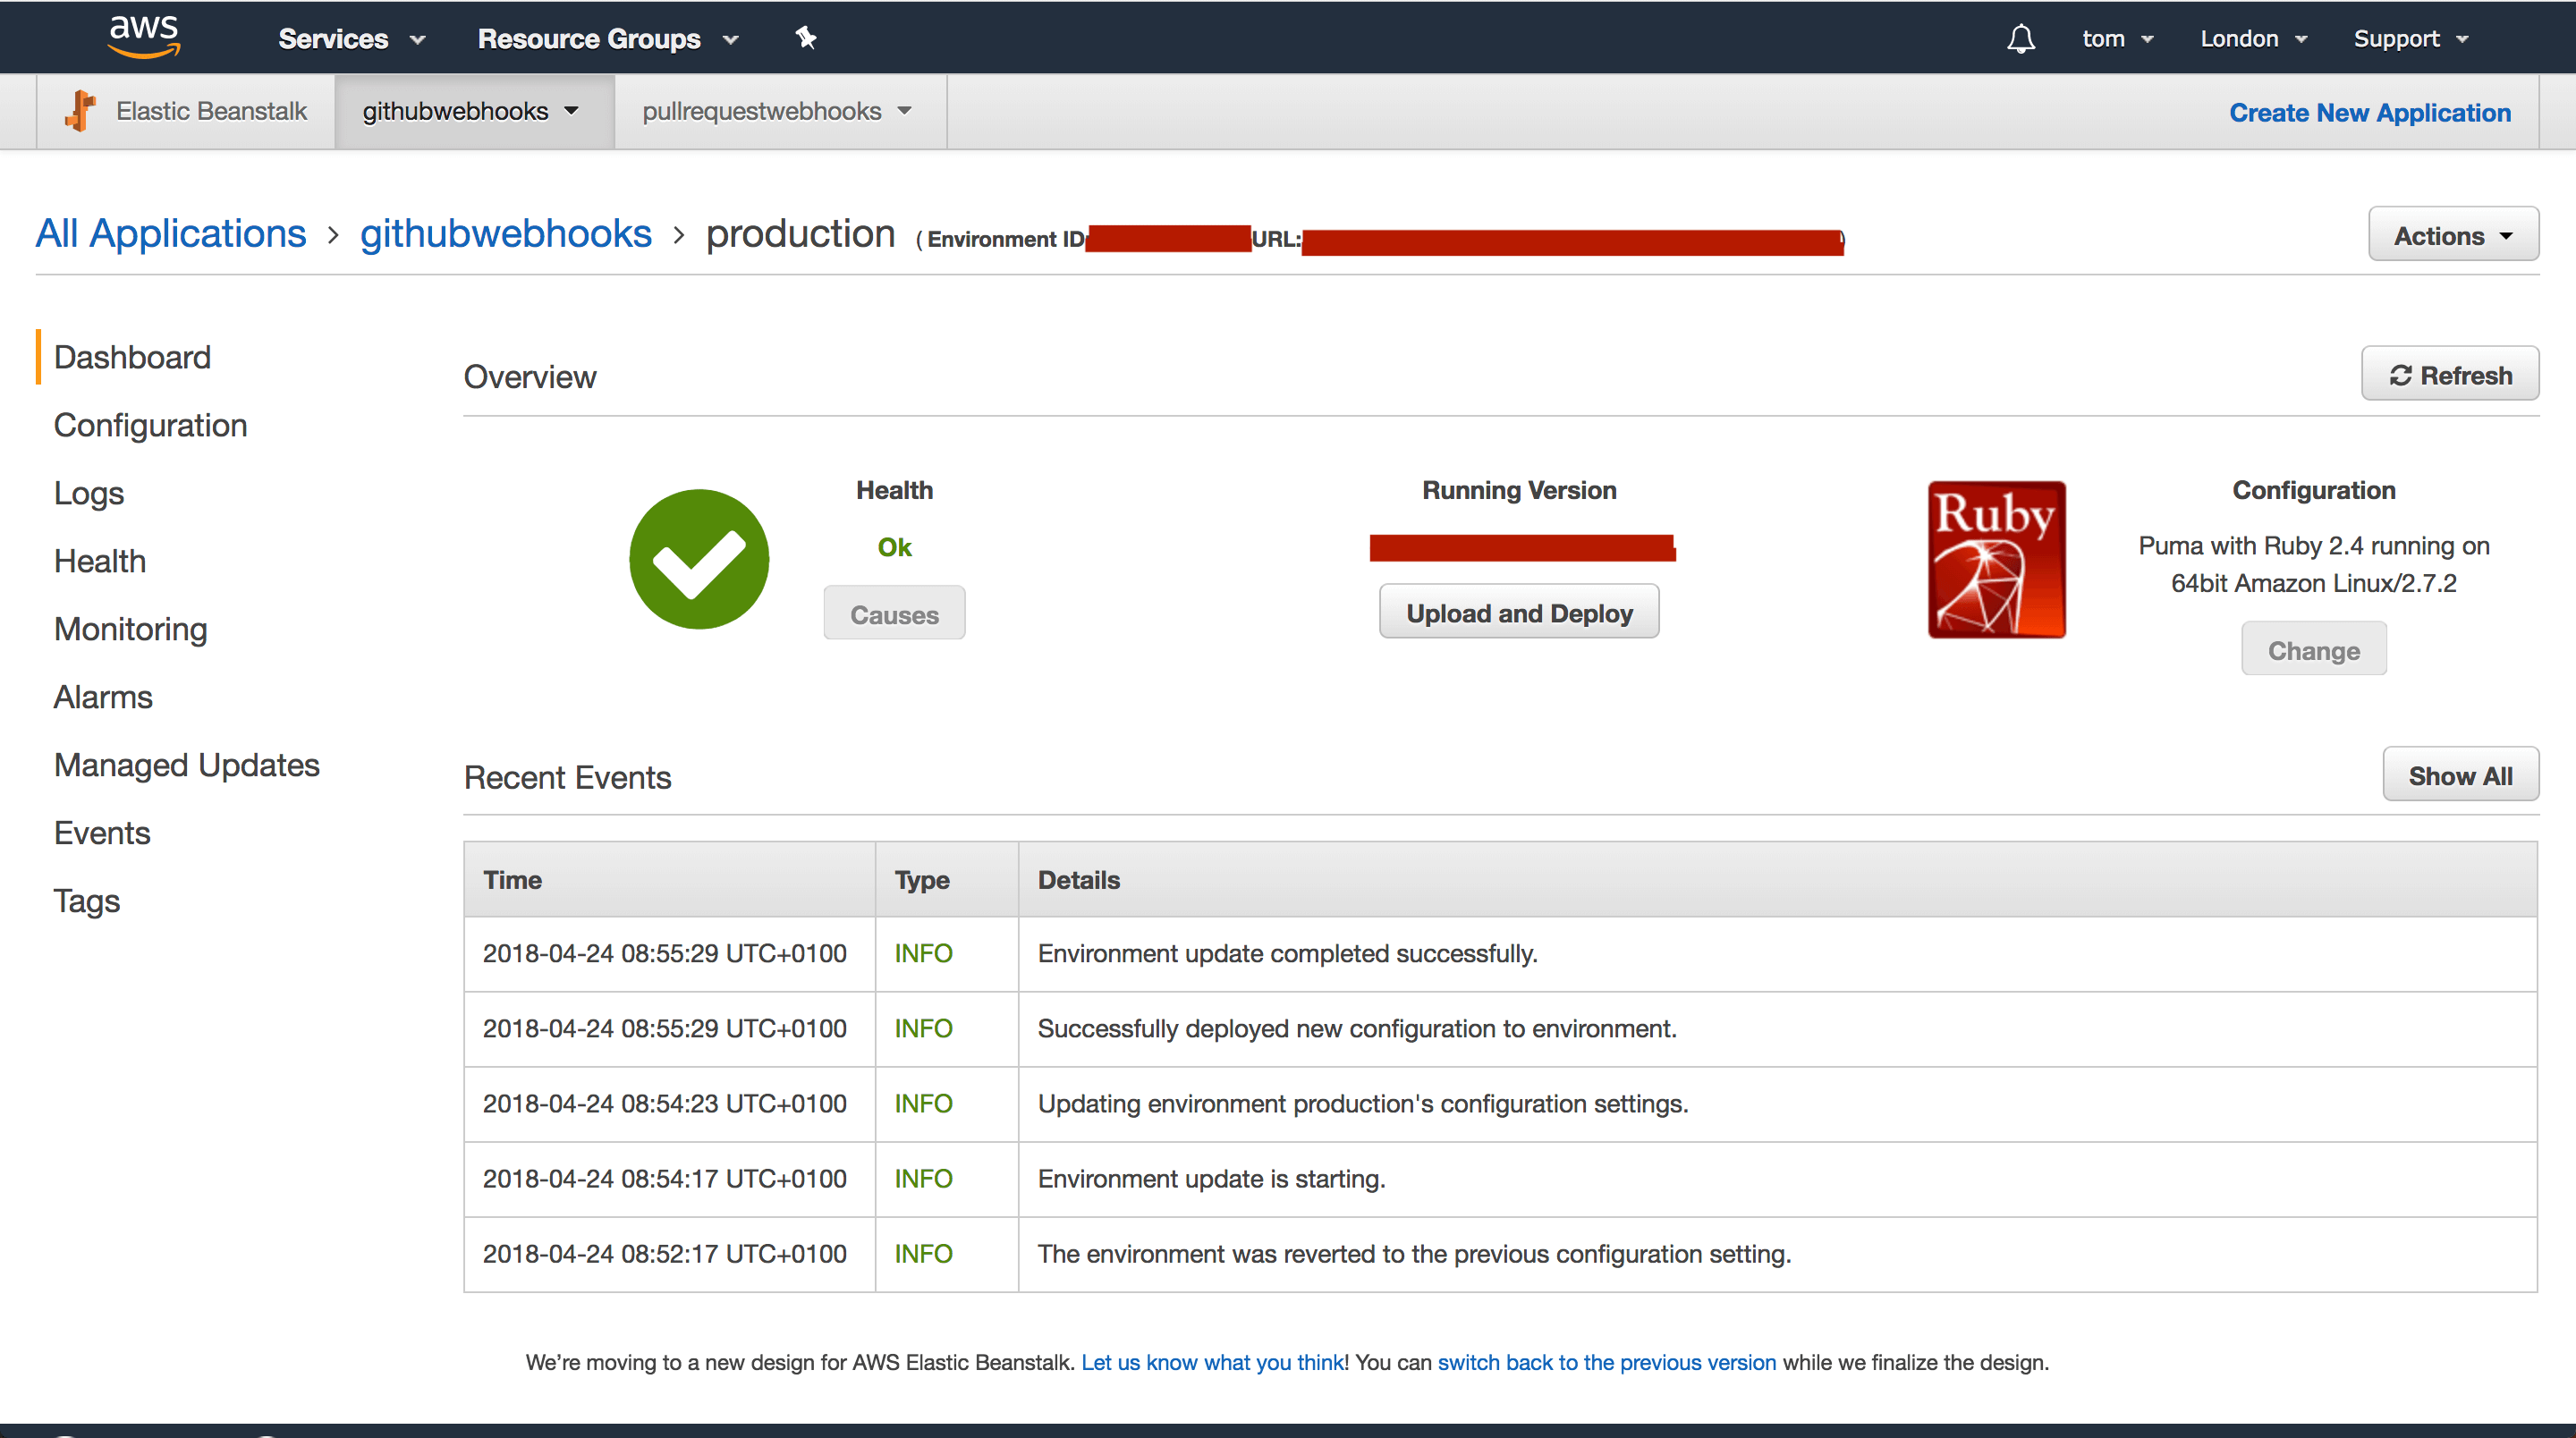The image size is (2576, 1438).
Task: Click the Refresh button
Action: tap(2450, 375)
